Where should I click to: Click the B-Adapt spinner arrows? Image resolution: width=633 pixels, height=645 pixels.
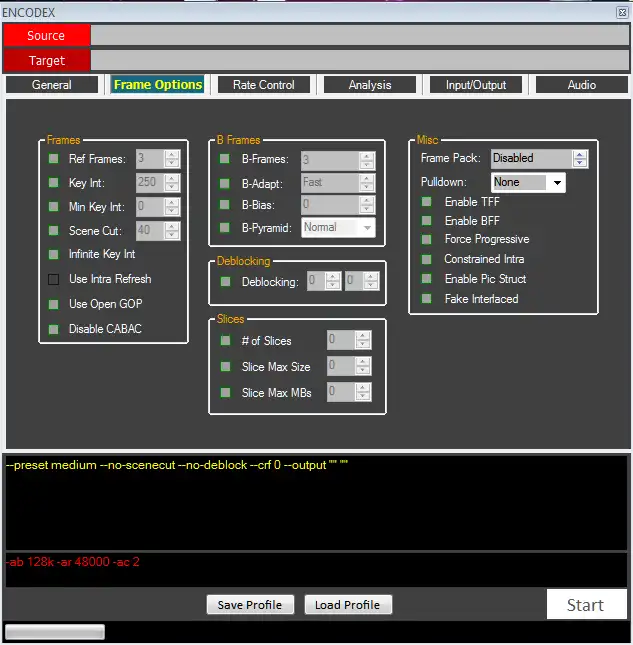pyautogui.click(x=366, y=183)
